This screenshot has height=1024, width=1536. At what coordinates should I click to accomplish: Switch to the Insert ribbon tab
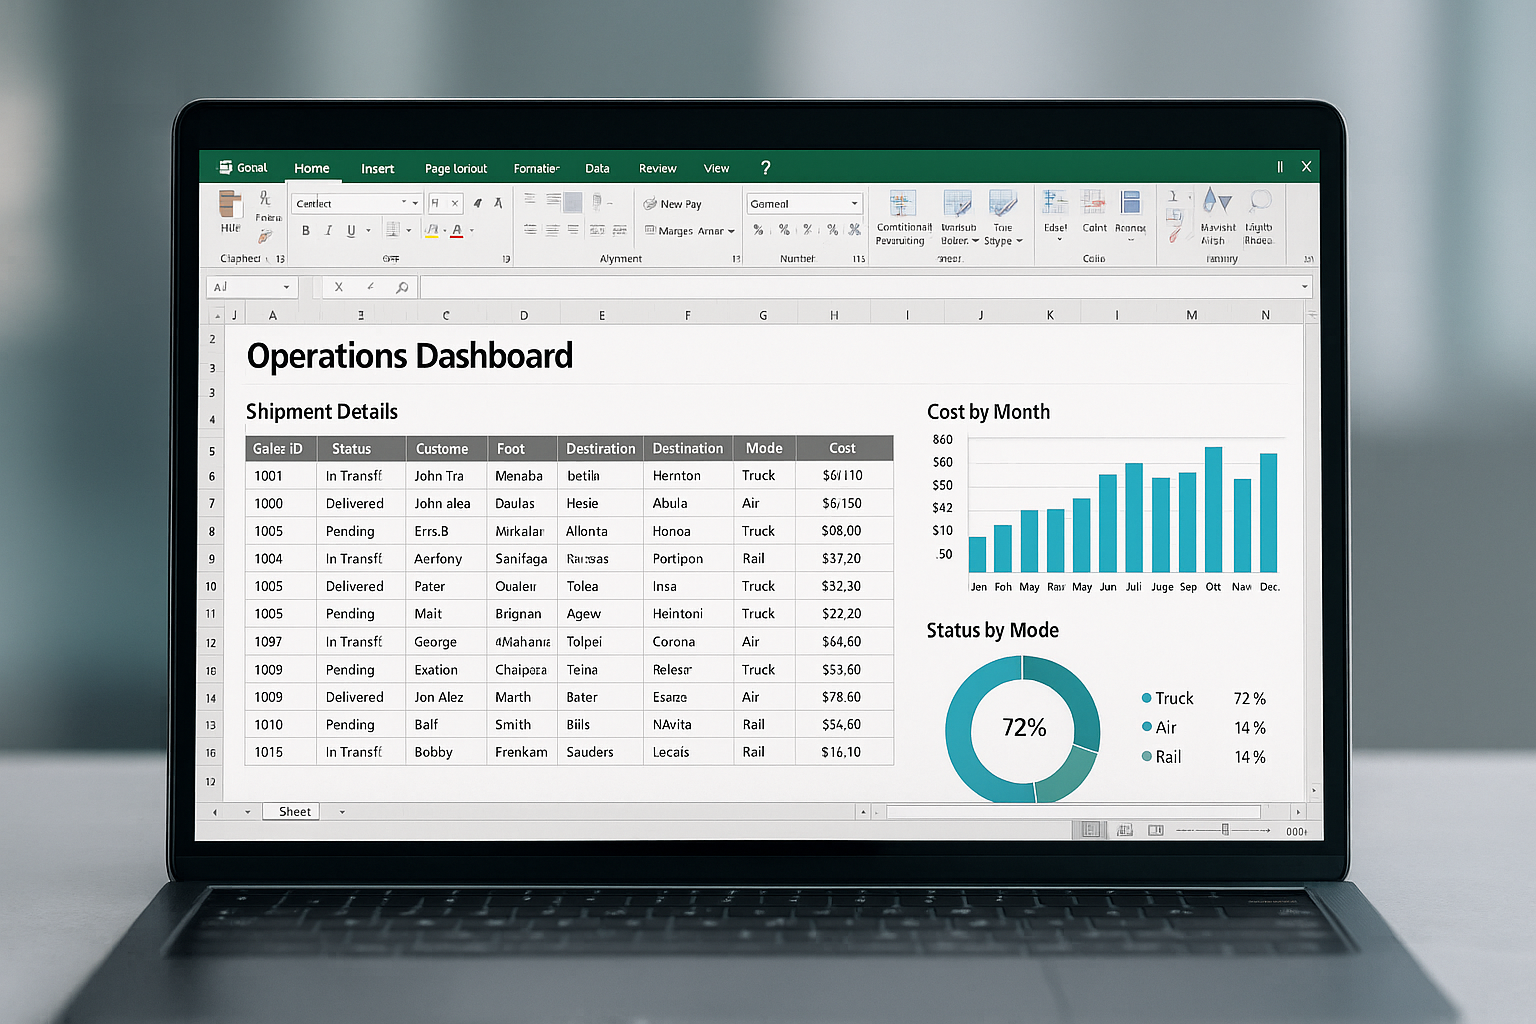[x=378, y=168]
